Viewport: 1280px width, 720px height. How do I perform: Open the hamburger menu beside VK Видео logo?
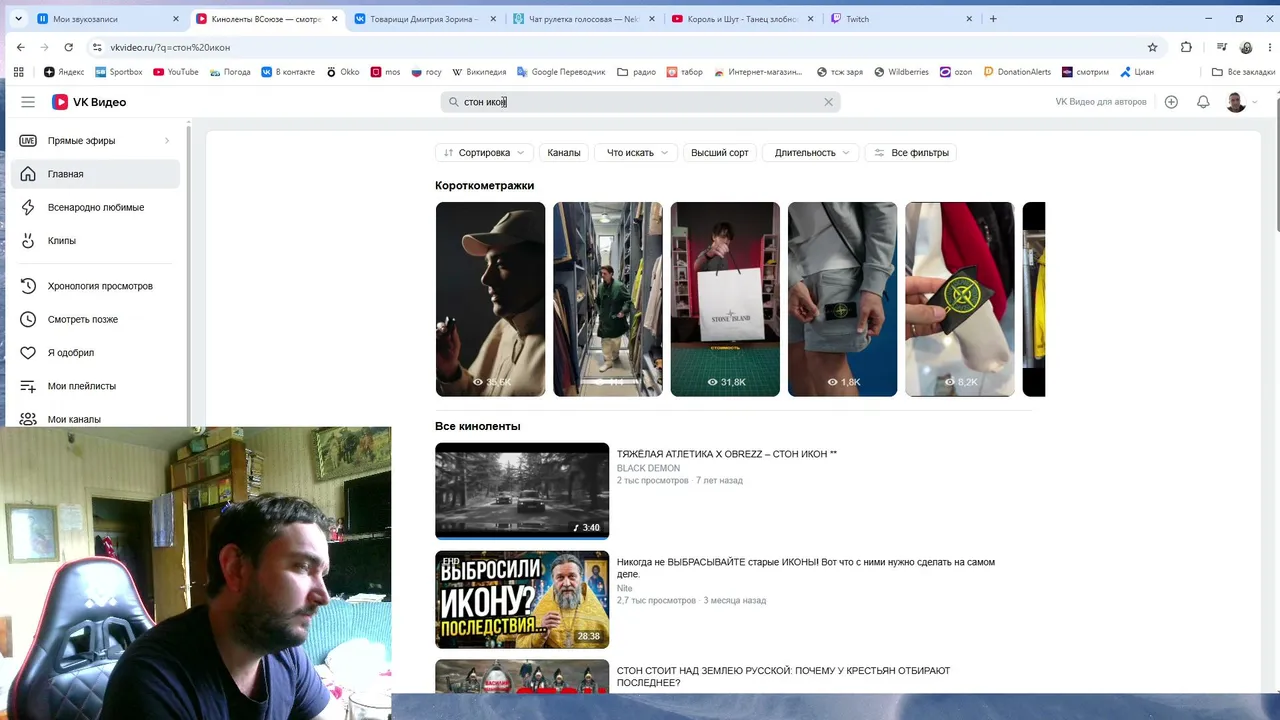coord(28,102)
